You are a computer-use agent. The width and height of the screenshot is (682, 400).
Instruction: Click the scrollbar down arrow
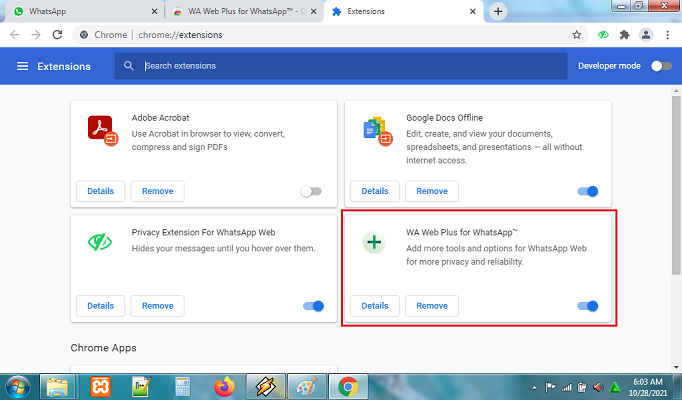pyautogui.click(x=676, y=367)
